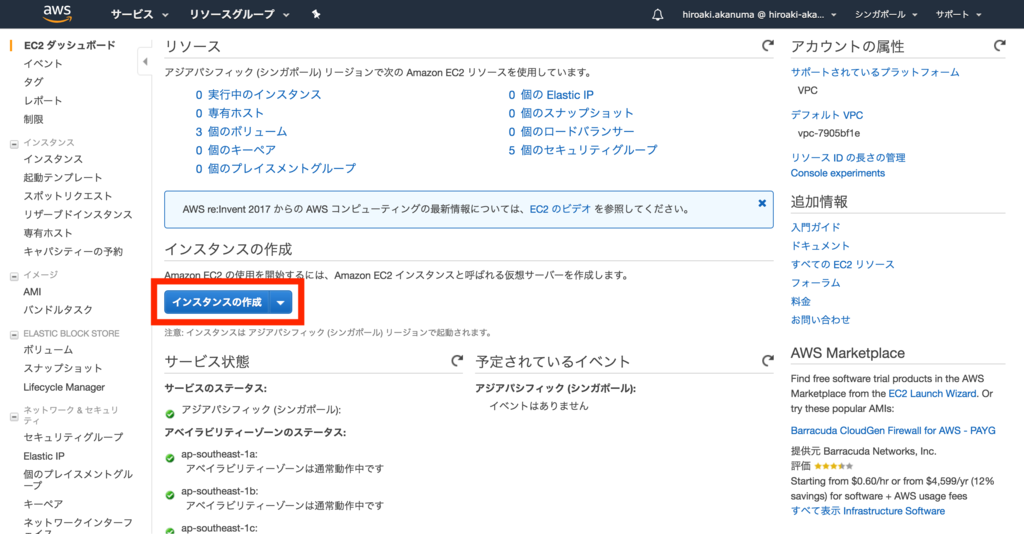
Task: Click the 5 個のセキュリティグループ link
Action: point(583,149)
